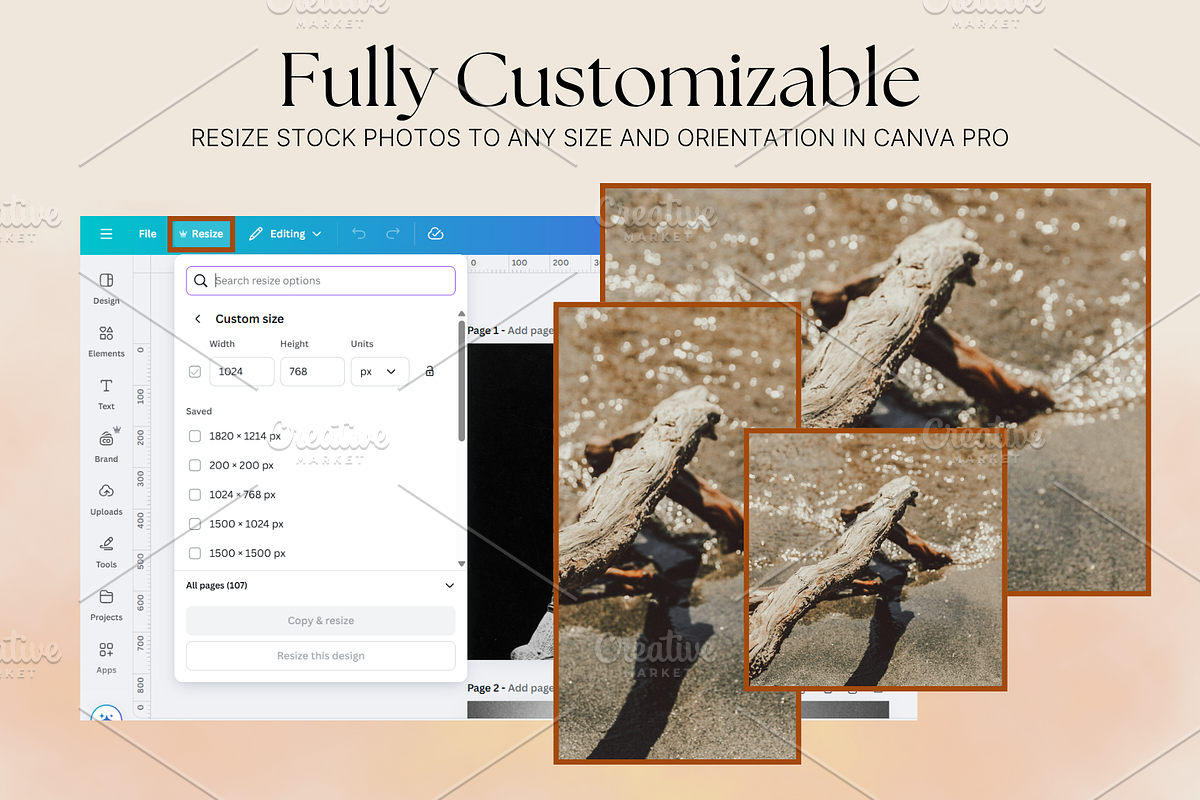Click the Height input field
This screenshot has height=800, width=1200.
coord(312,371)
